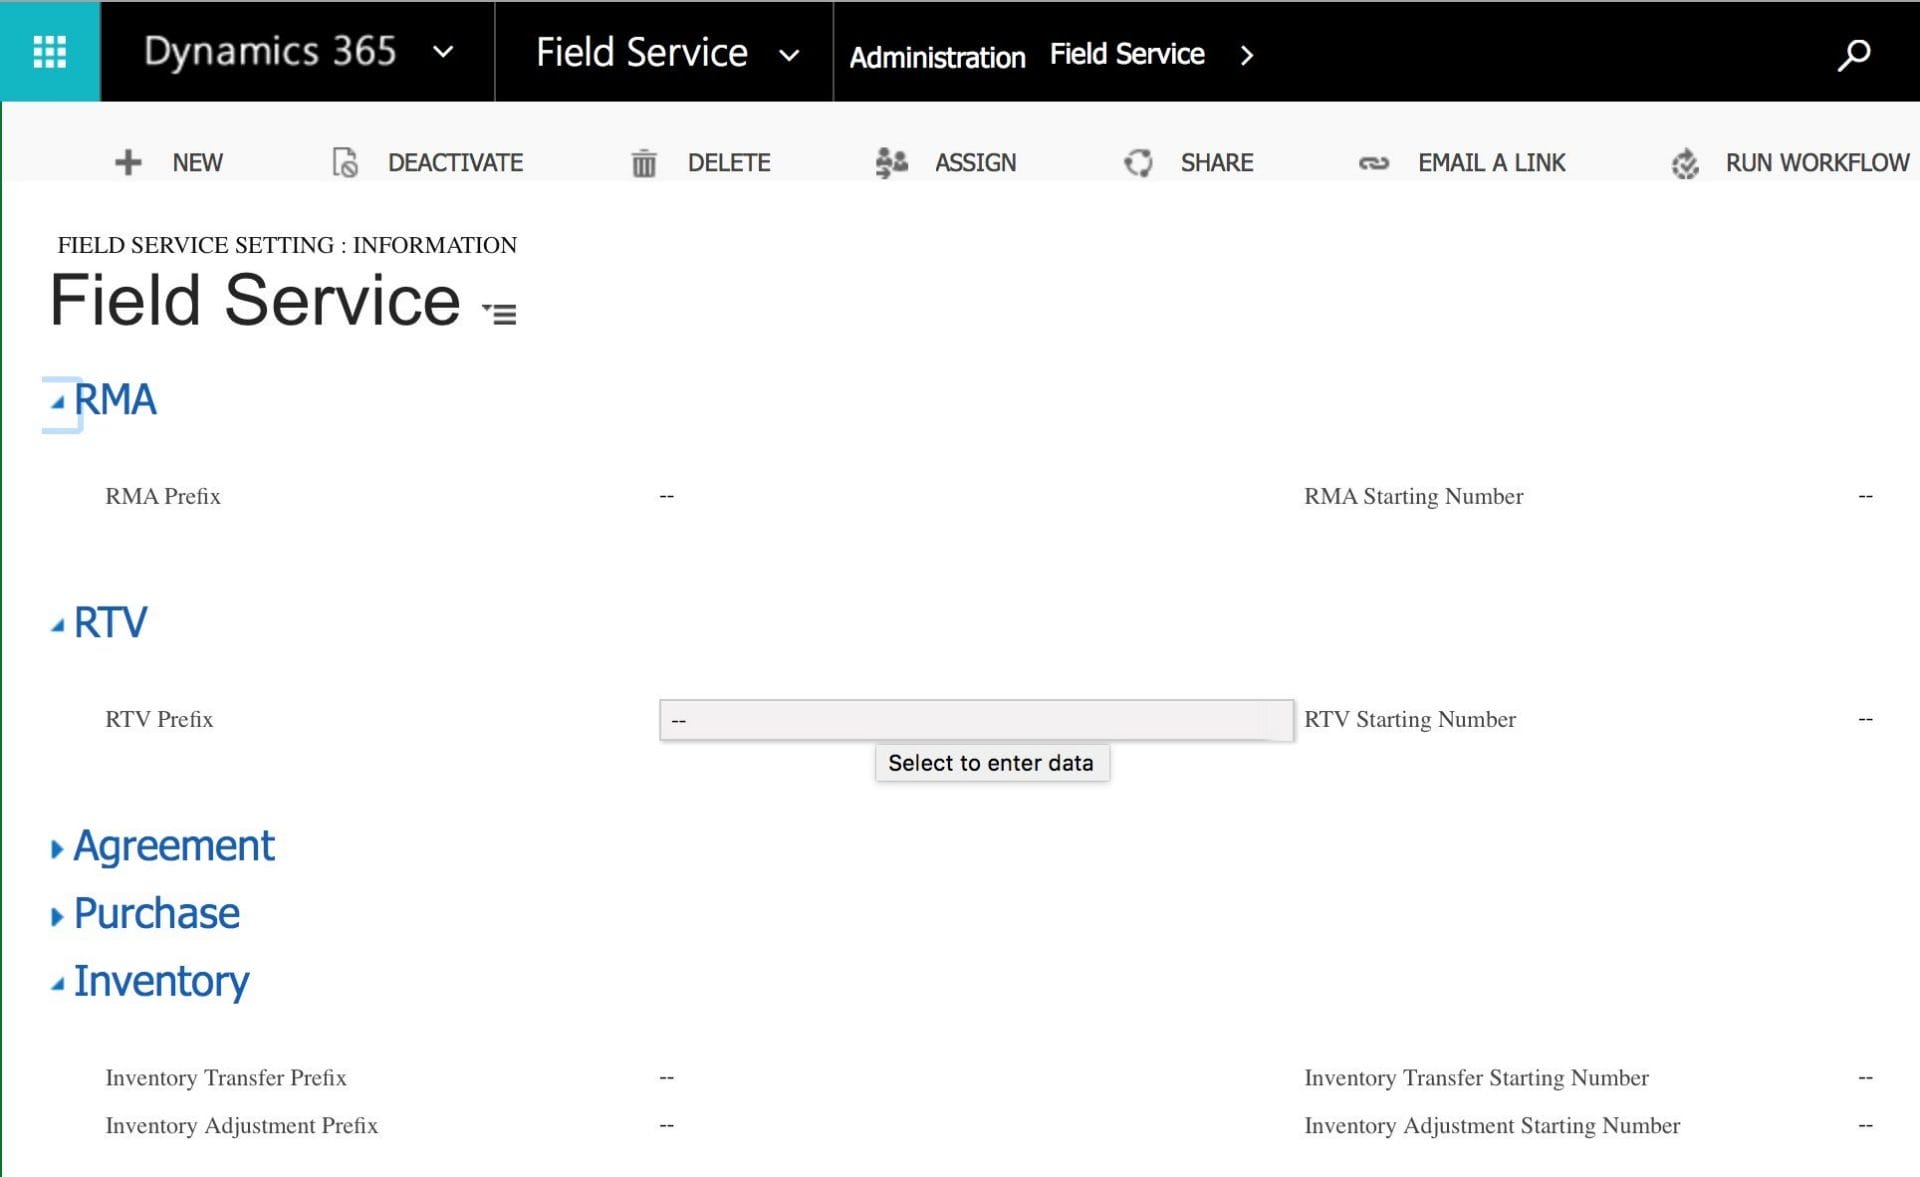1920x1177 pixels.
Task: Select the New plus icon
Action: [x=127, y=162]
